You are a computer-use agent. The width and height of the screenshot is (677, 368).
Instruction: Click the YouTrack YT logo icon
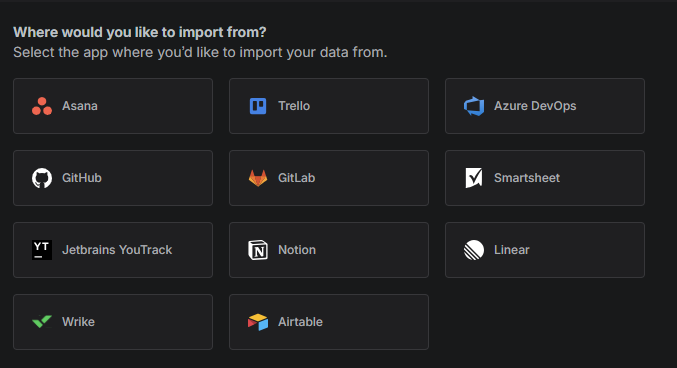pyautogui.click(x=42, y=250)
